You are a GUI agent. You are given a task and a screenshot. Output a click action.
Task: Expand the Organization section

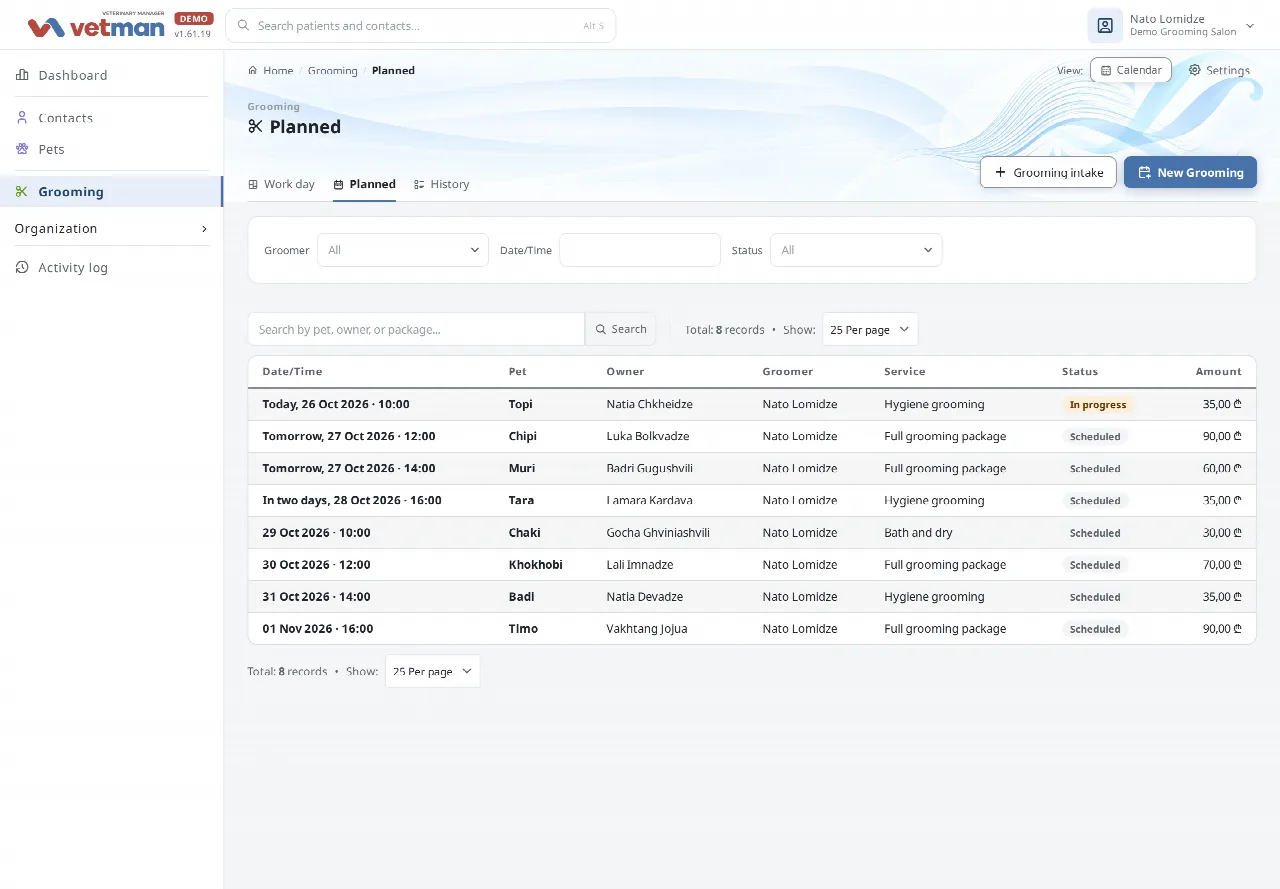click(111, 228)
